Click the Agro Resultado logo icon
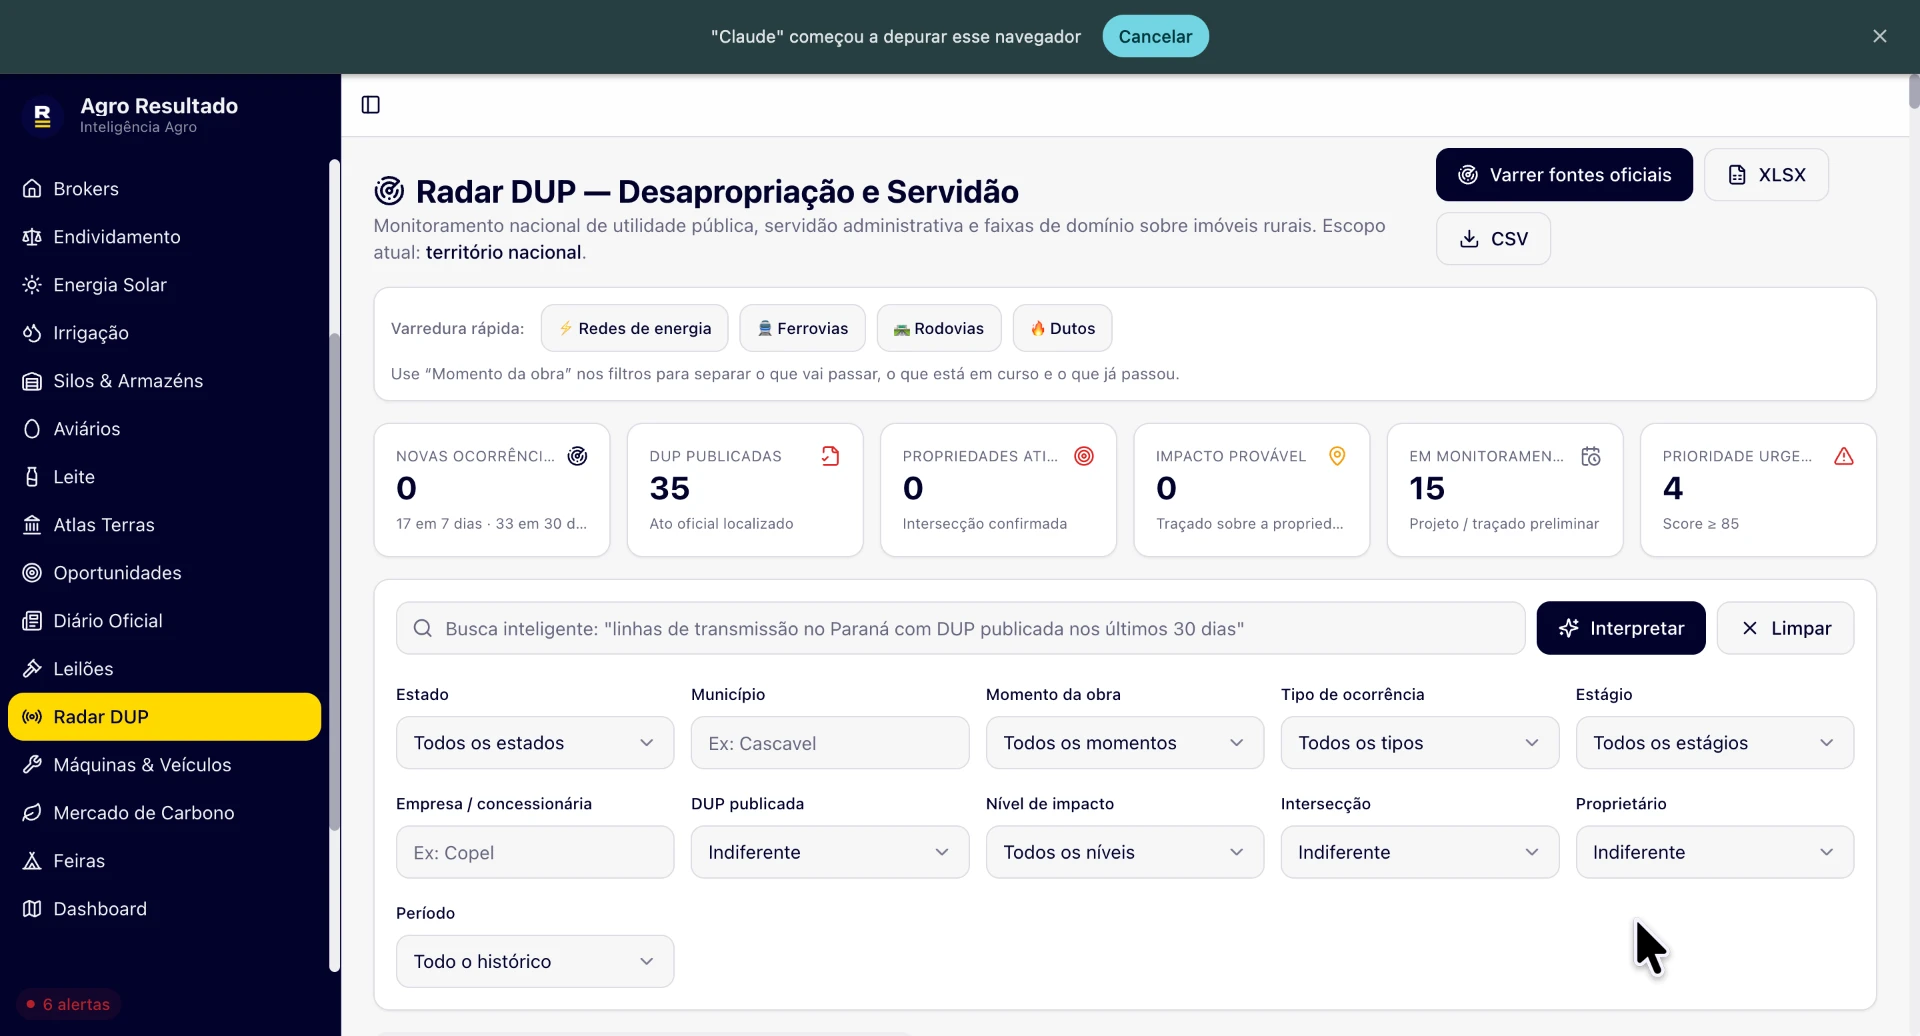1920x1036 pixels. click(x=42, y=116)
